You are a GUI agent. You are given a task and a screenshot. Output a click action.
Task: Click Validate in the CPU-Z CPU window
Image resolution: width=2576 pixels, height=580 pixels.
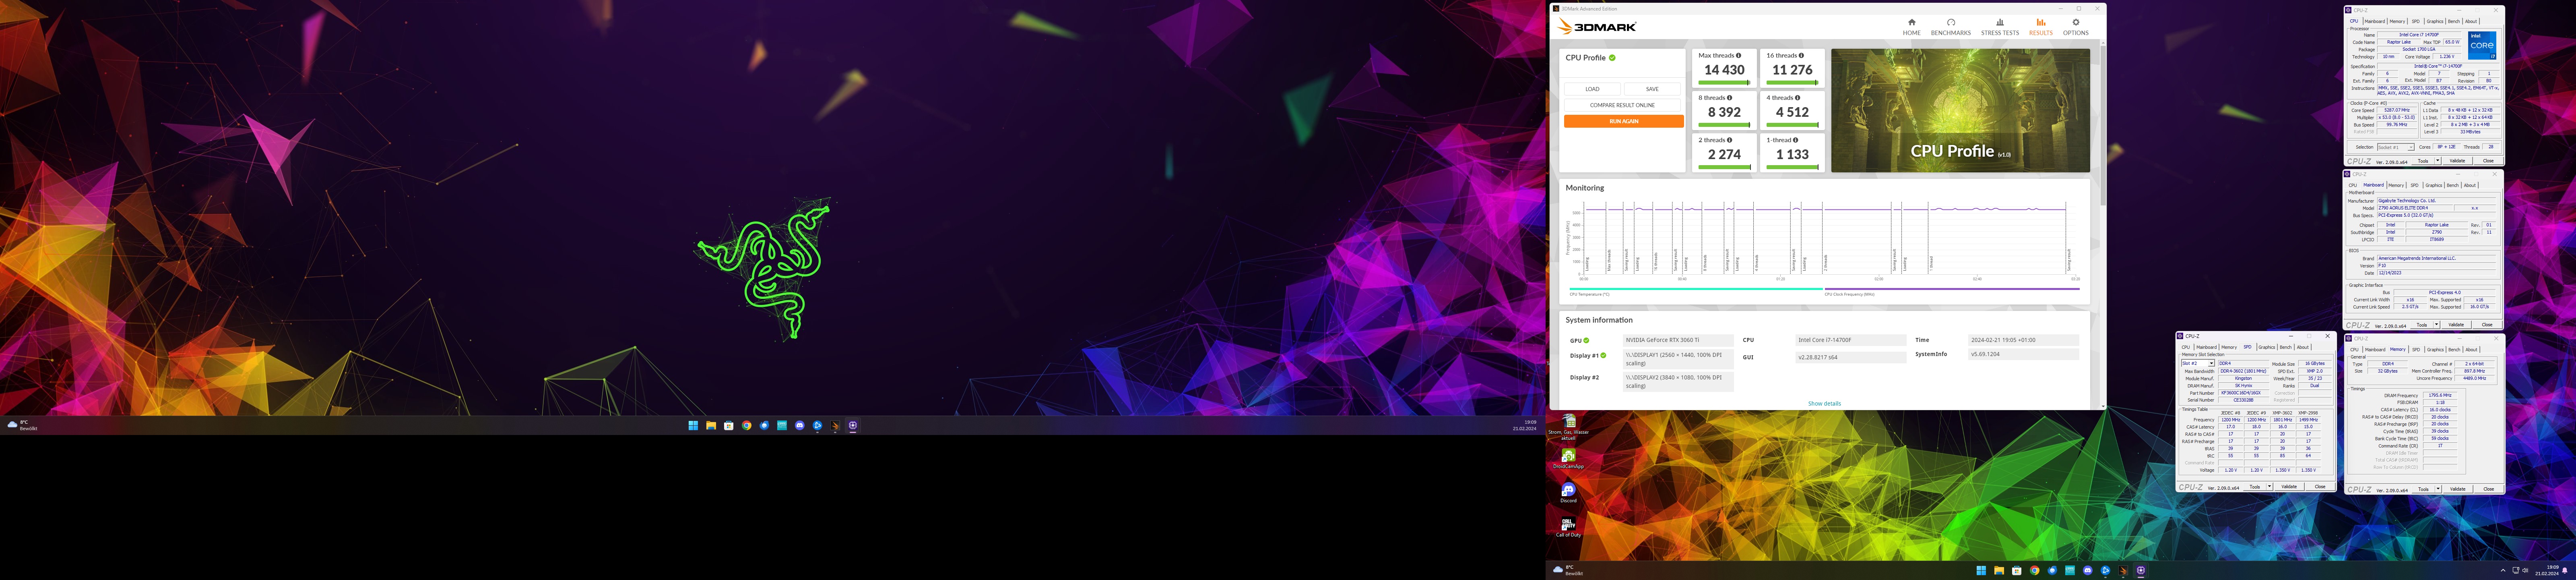coord(2458,161)
